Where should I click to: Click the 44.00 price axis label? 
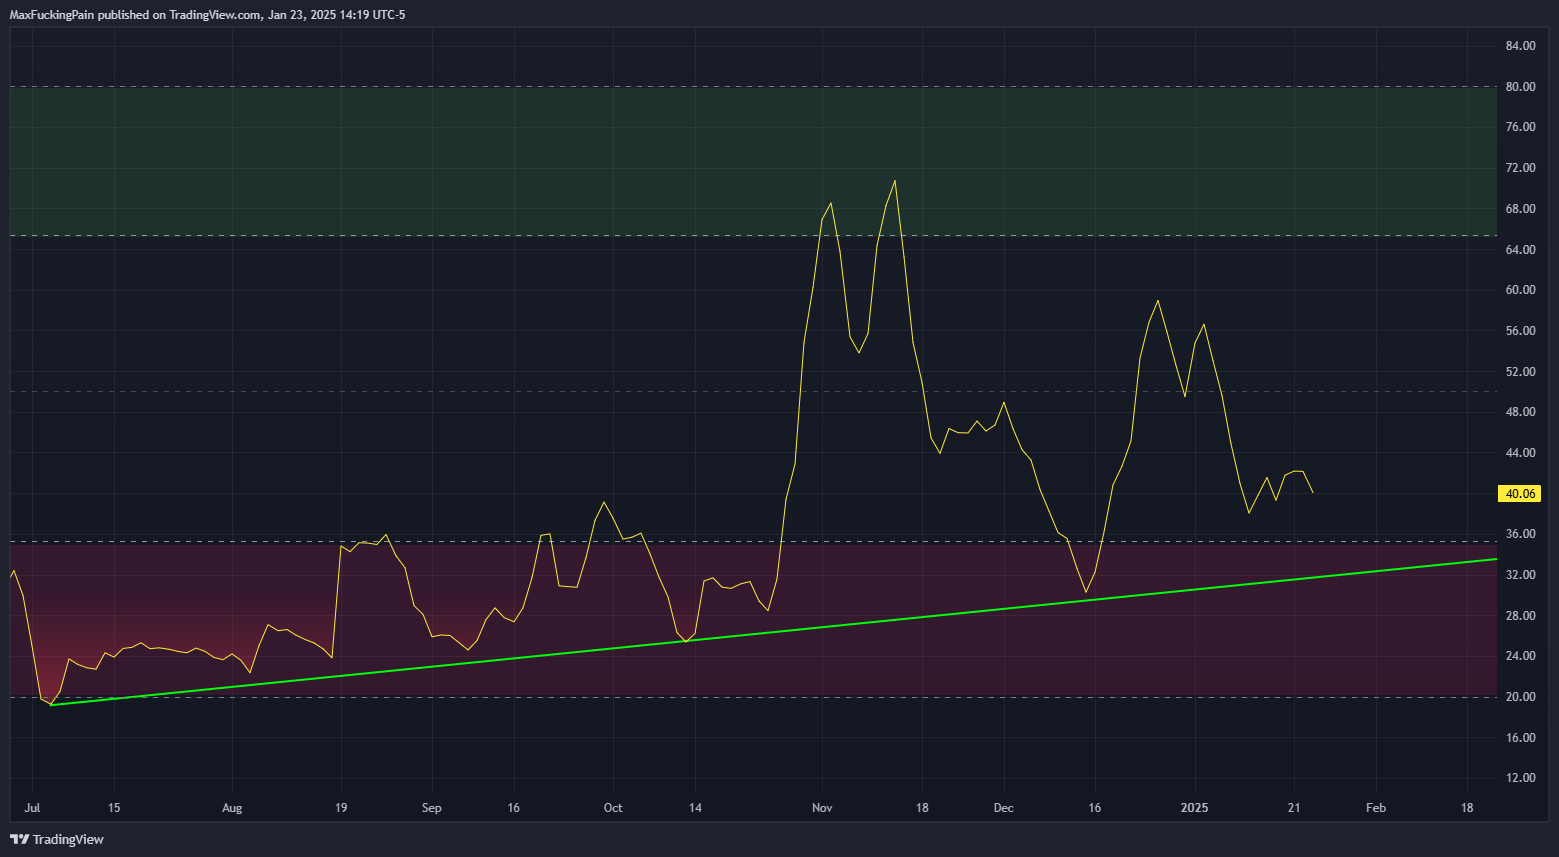click(1520, 453)
